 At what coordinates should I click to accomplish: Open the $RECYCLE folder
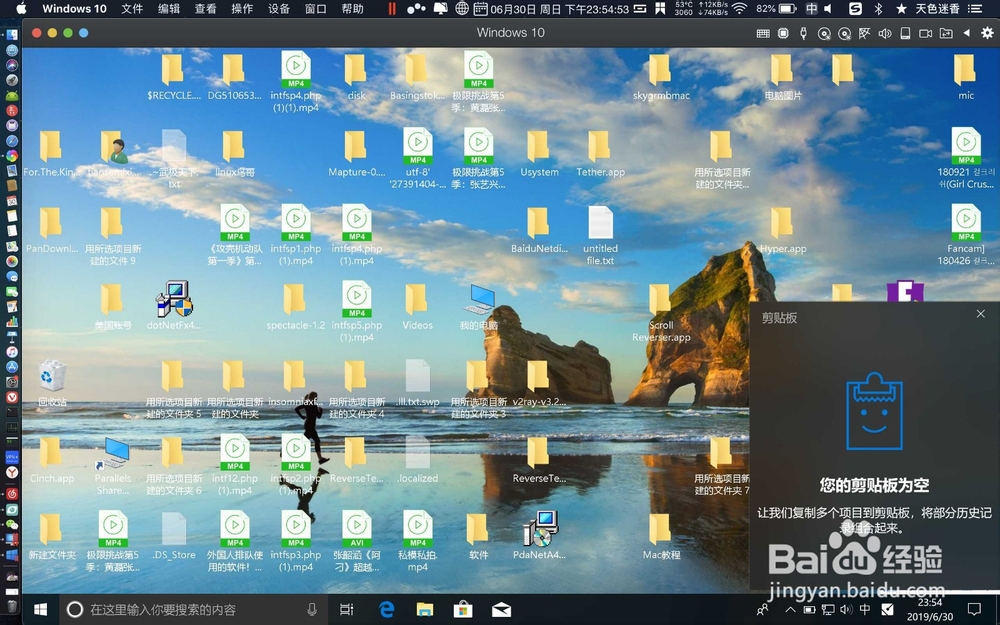pyautogui.click(x=173, y=77)
